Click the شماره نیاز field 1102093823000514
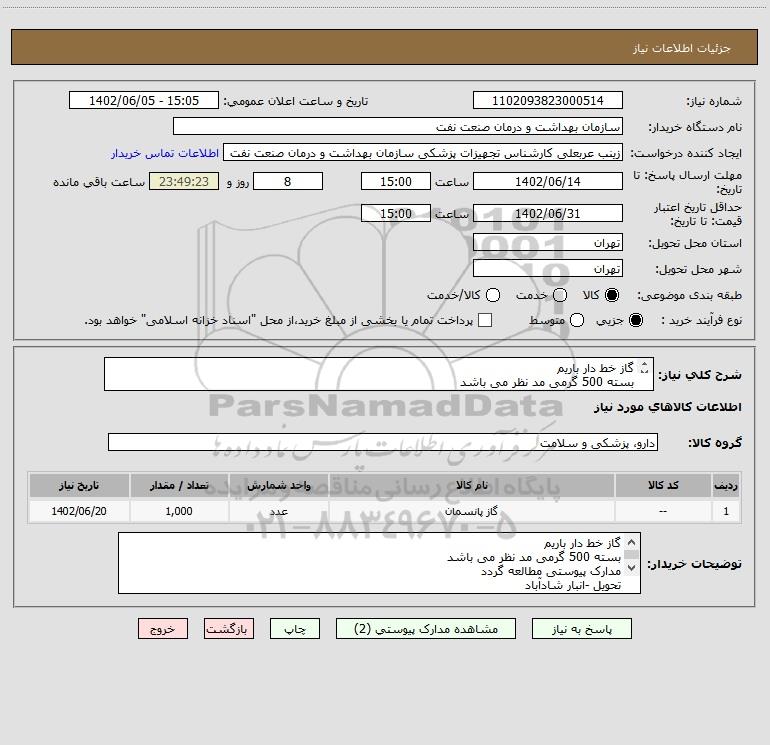770x745 pixels. (x=548, y=100)
